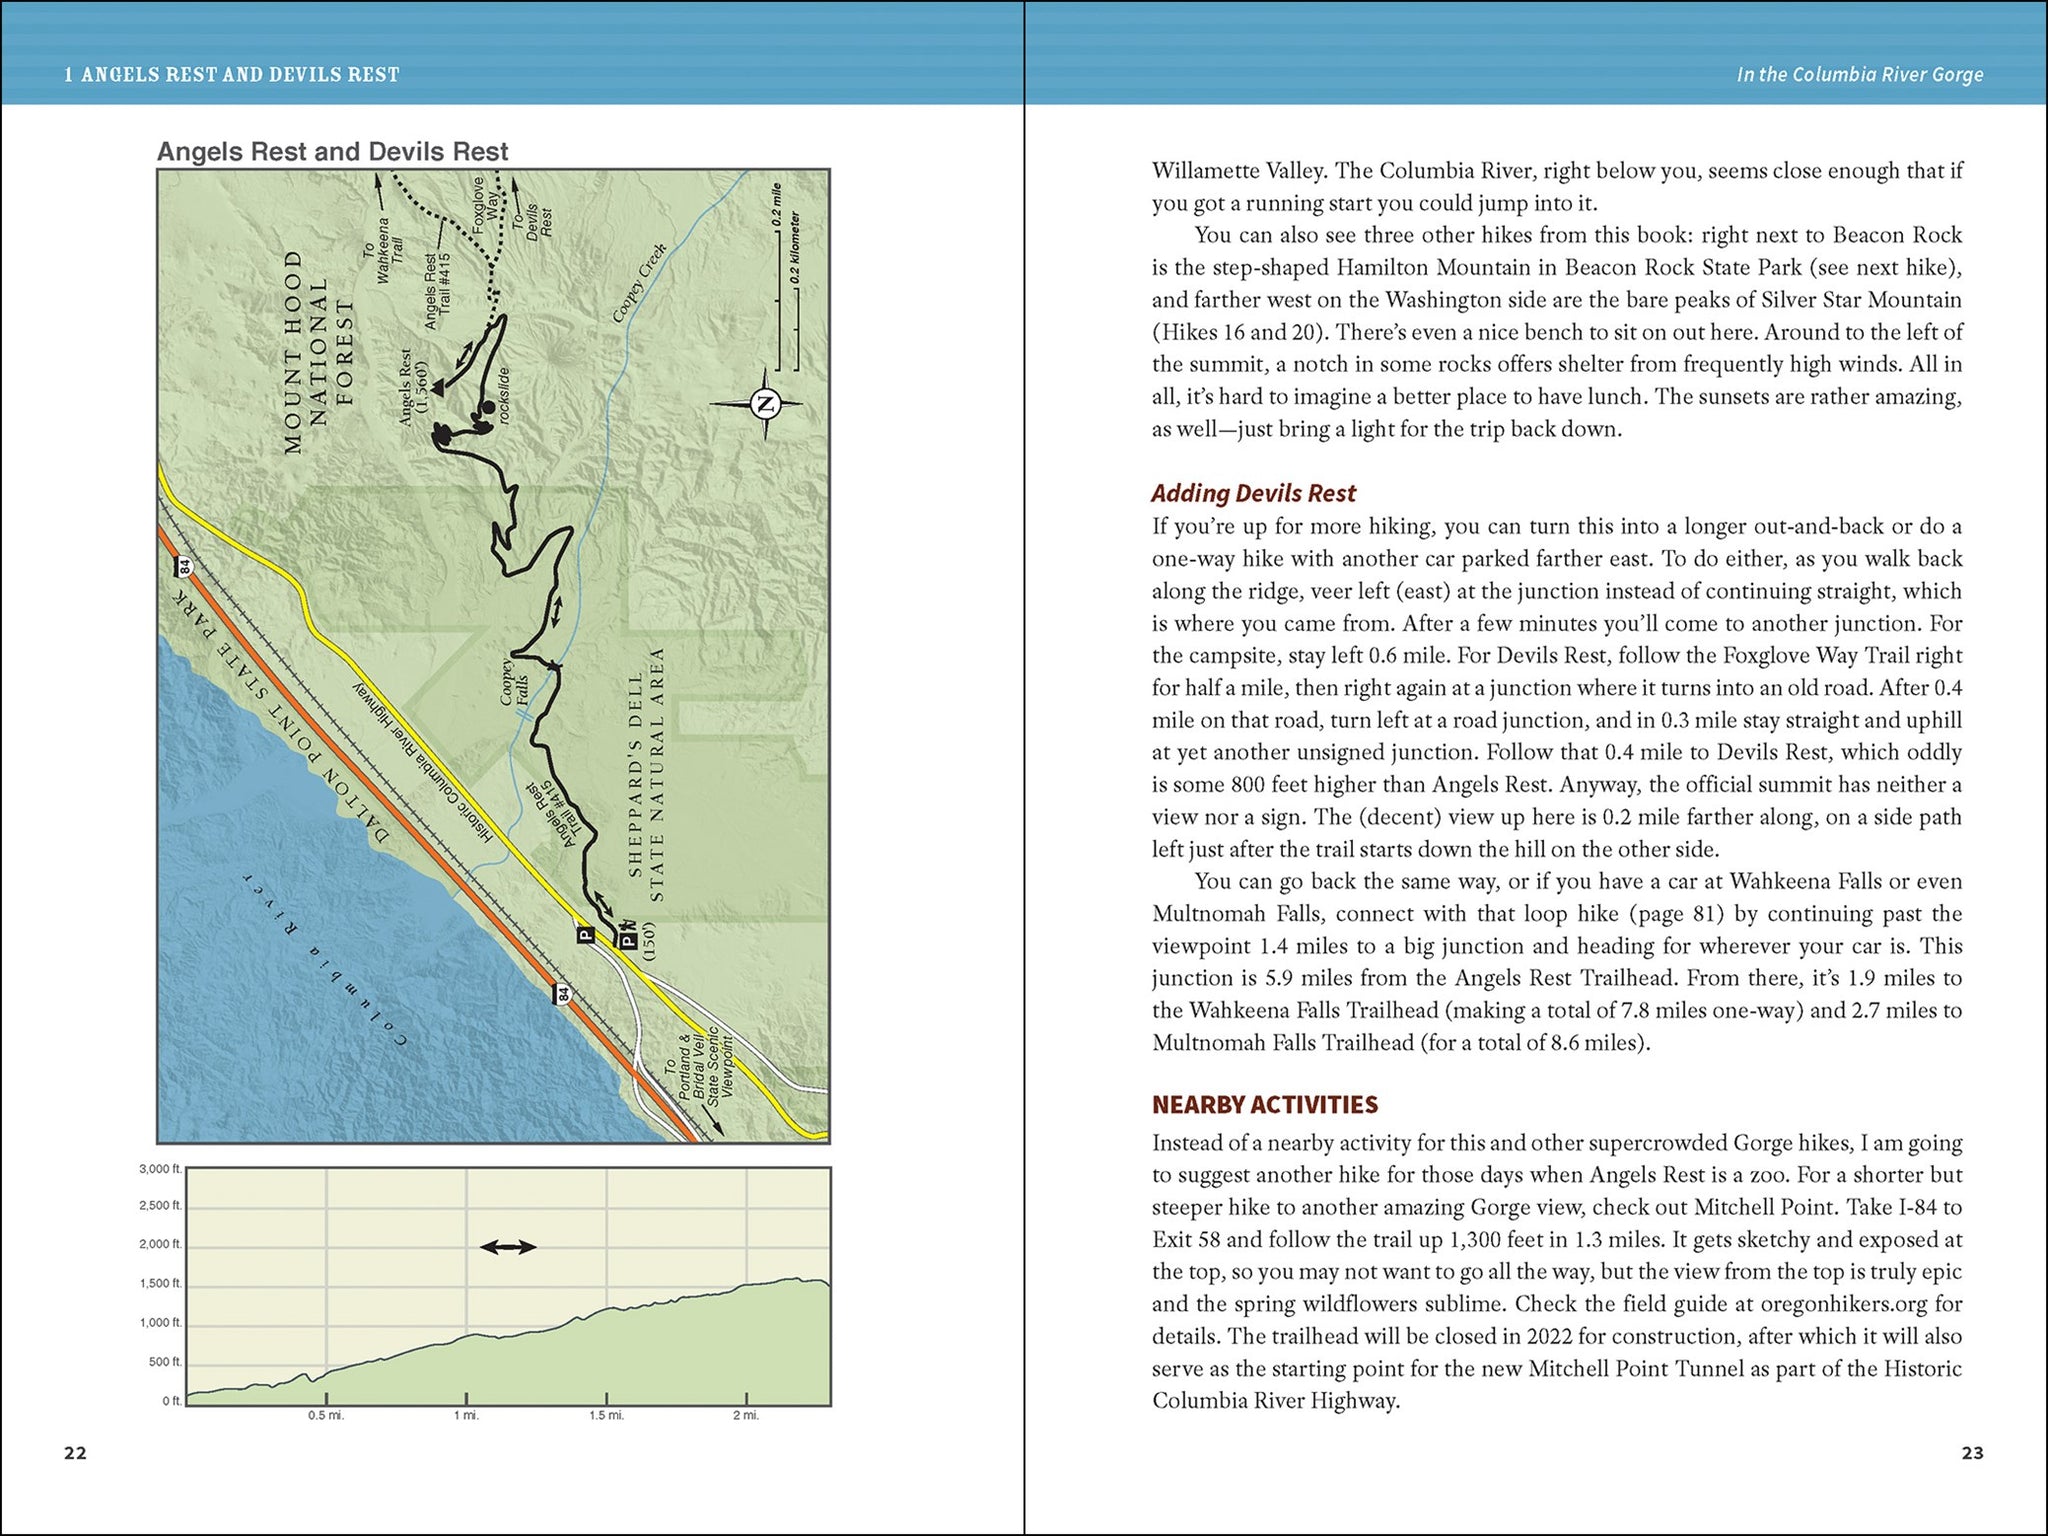Viewport: 2048px width, 1536px height.
Task: Click page number 22
Action: pyautogui.click(x=75, y=1453)
